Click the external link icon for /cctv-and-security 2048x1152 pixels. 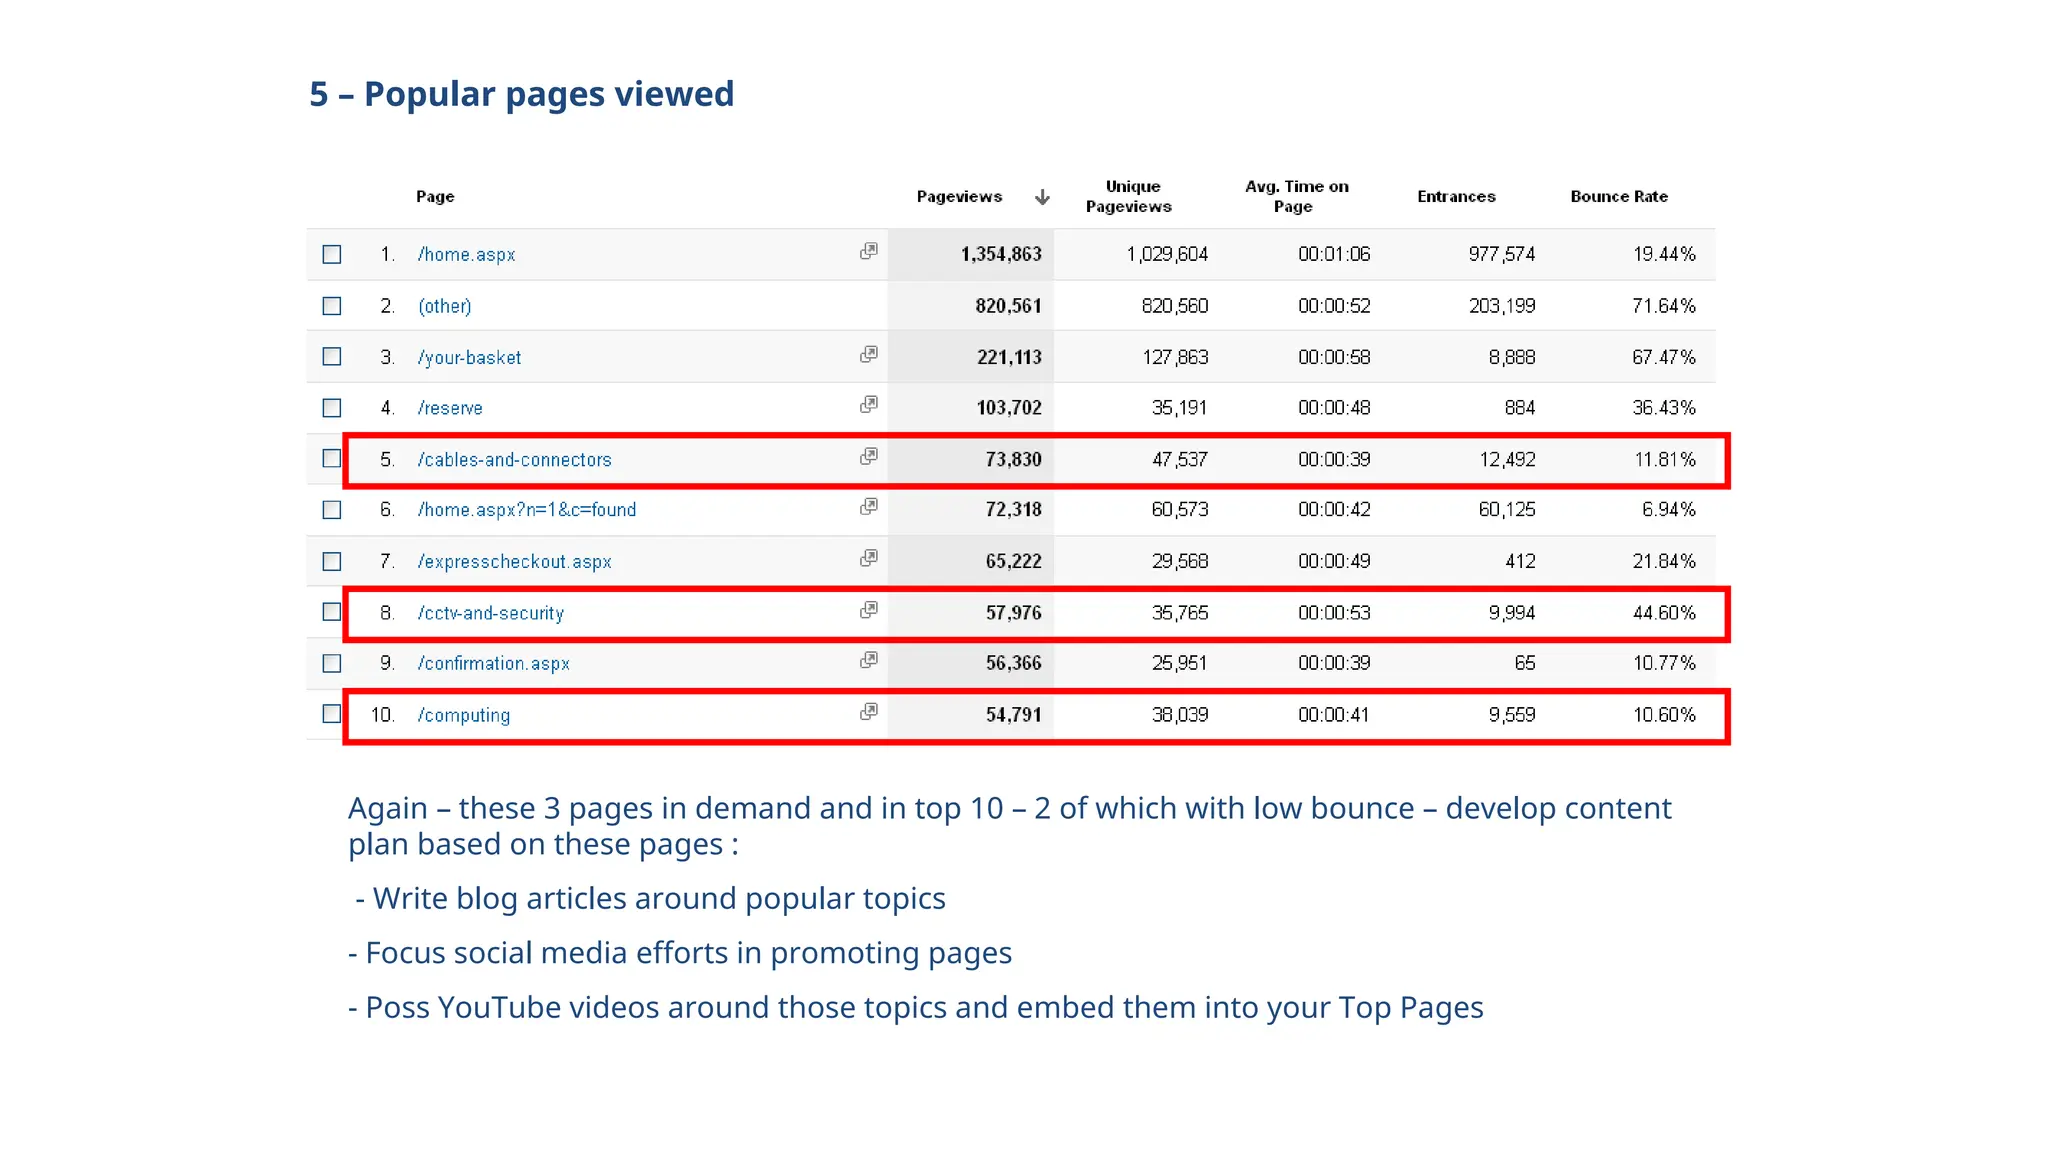(x=869, y=609)
